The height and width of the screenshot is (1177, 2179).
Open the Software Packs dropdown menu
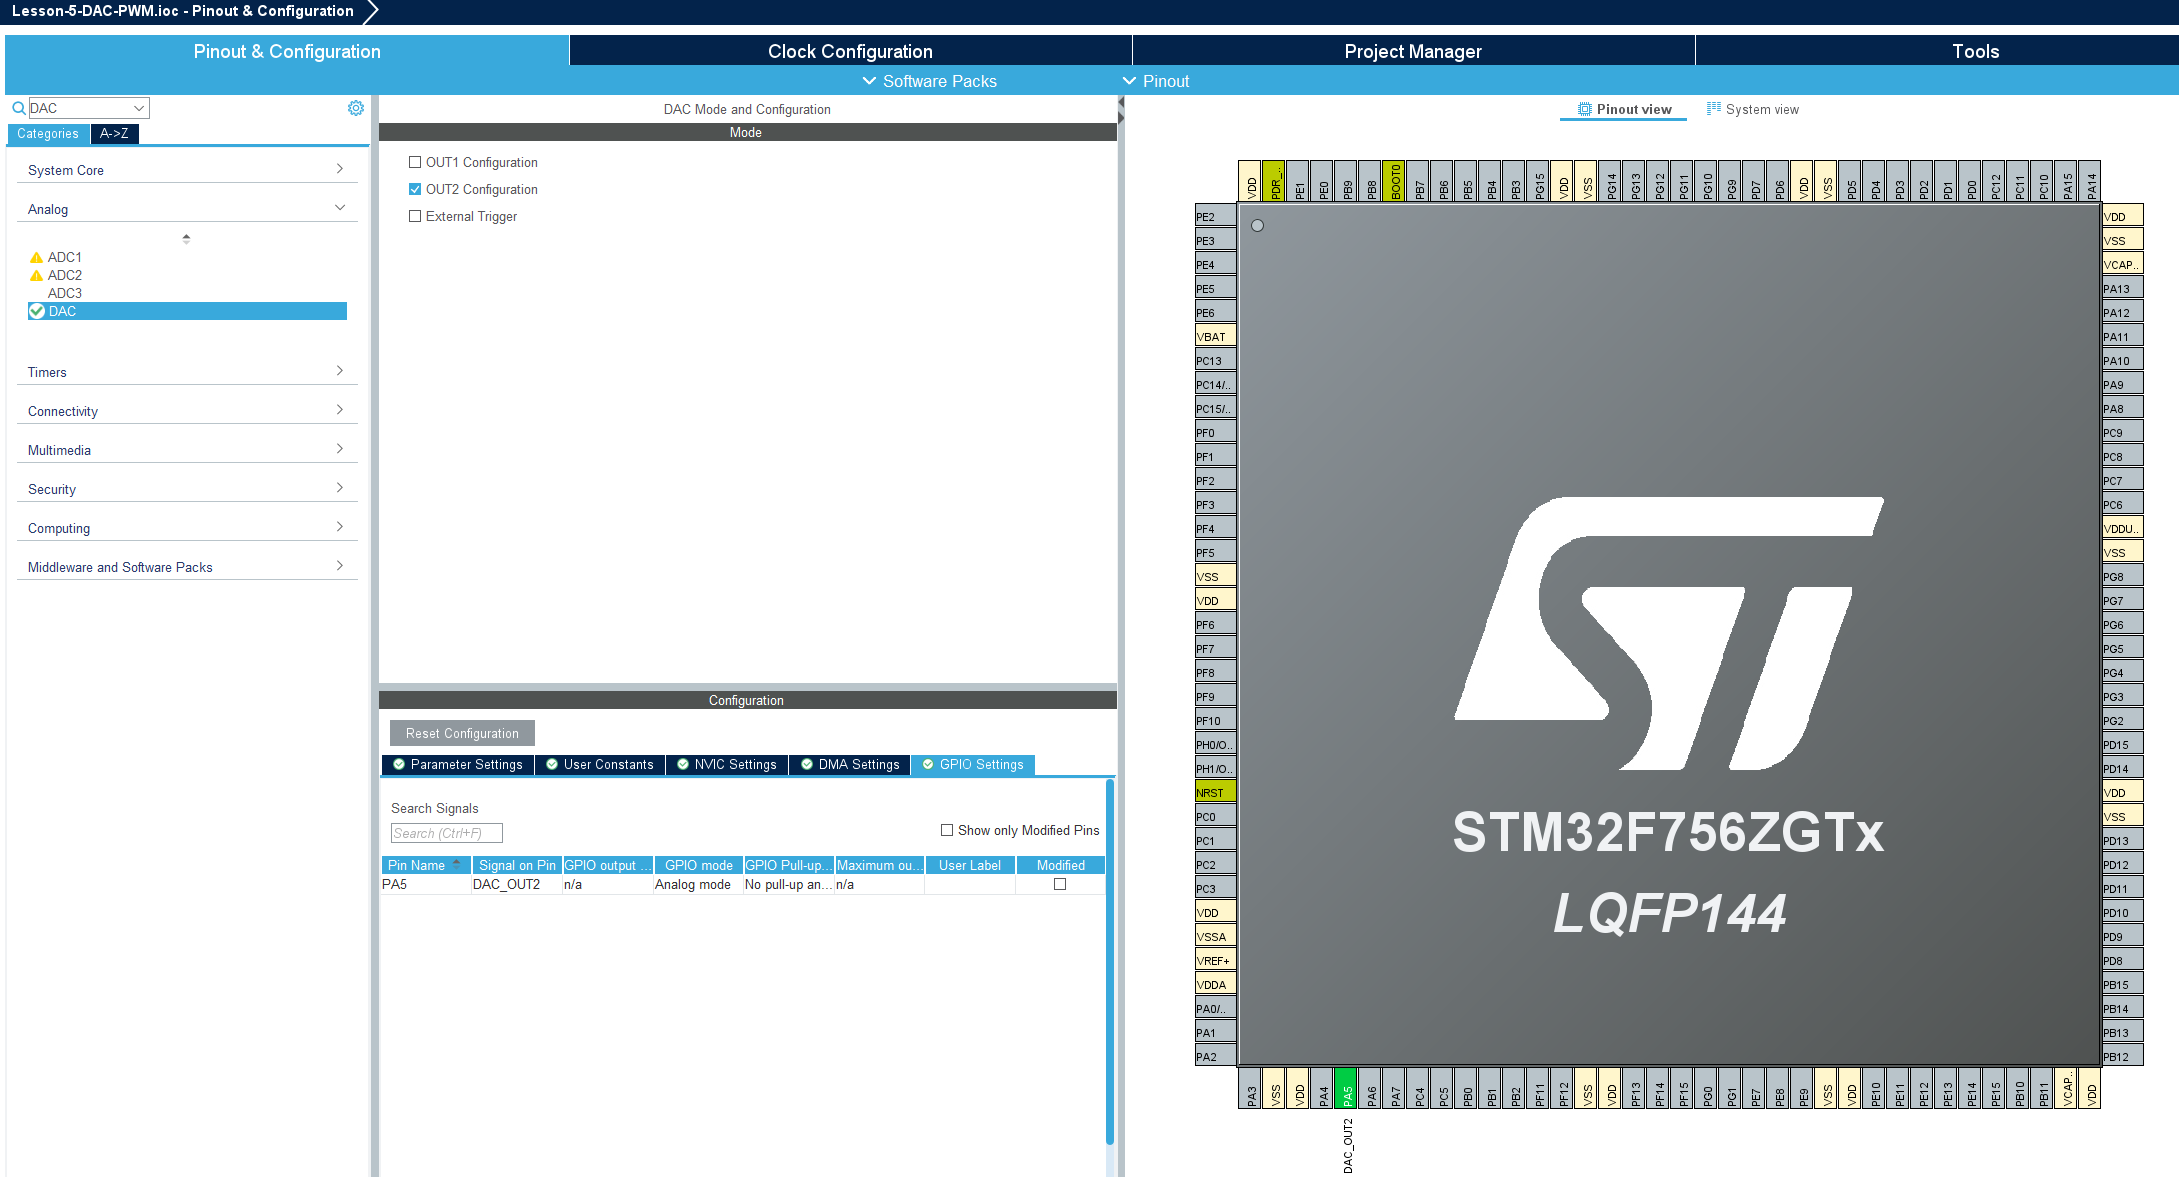(x=929, y=81)
